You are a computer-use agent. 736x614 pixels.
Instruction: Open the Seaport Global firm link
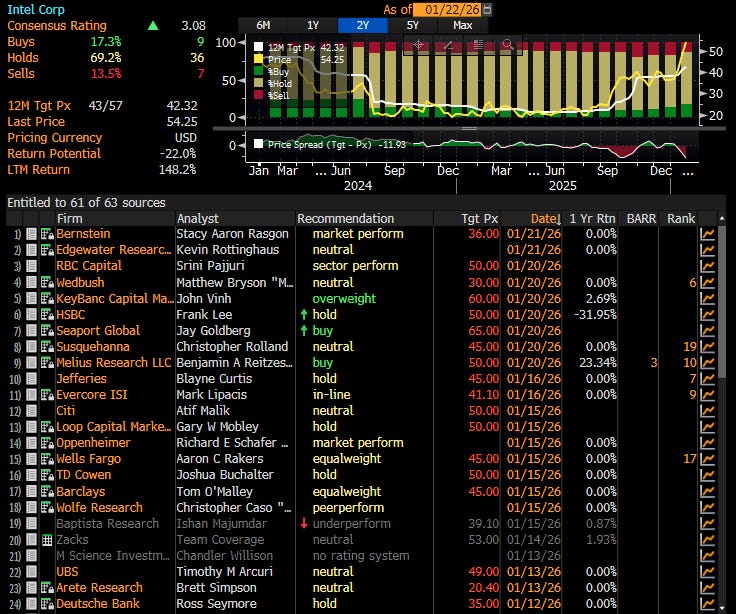[98, 330]
